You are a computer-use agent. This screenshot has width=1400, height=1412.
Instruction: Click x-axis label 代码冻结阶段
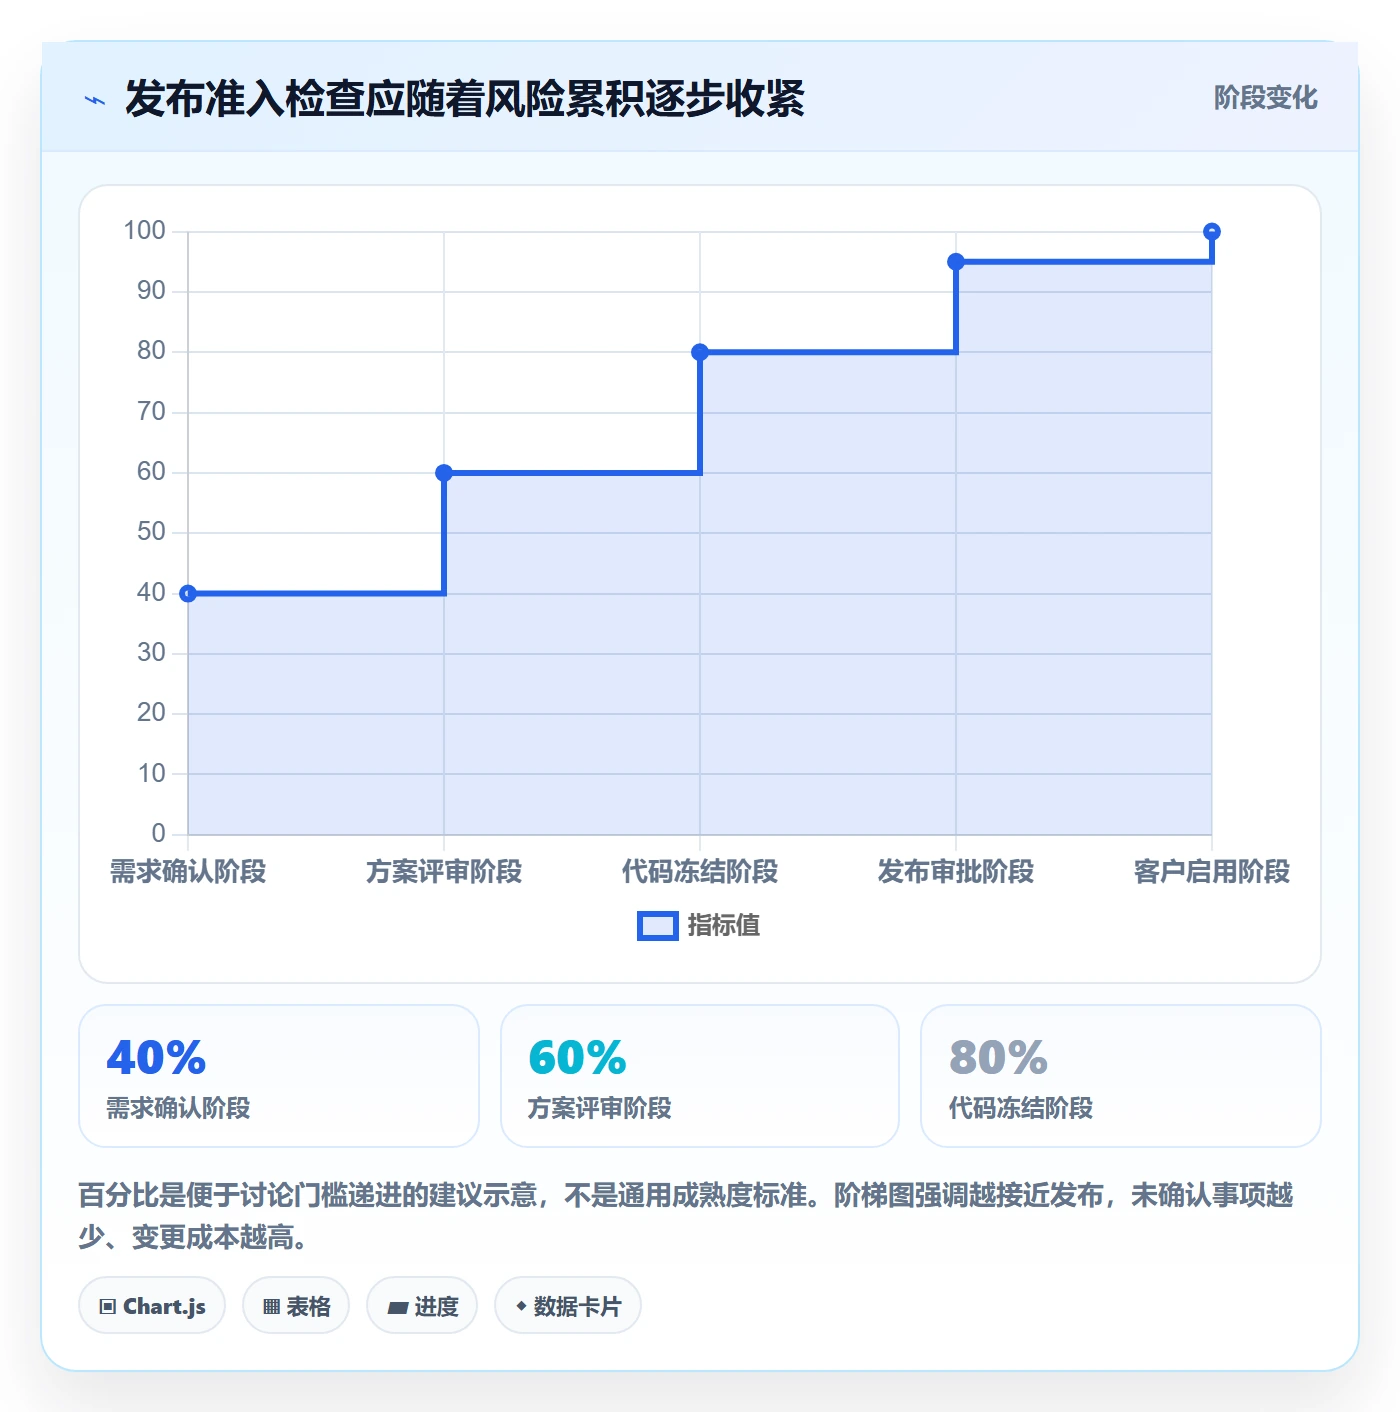point(700,872)
